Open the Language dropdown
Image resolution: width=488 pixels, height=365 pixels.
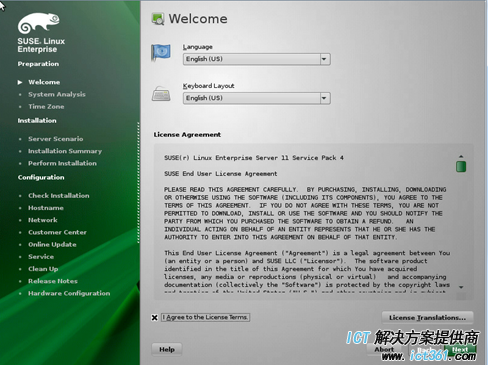tap(257, 59)
